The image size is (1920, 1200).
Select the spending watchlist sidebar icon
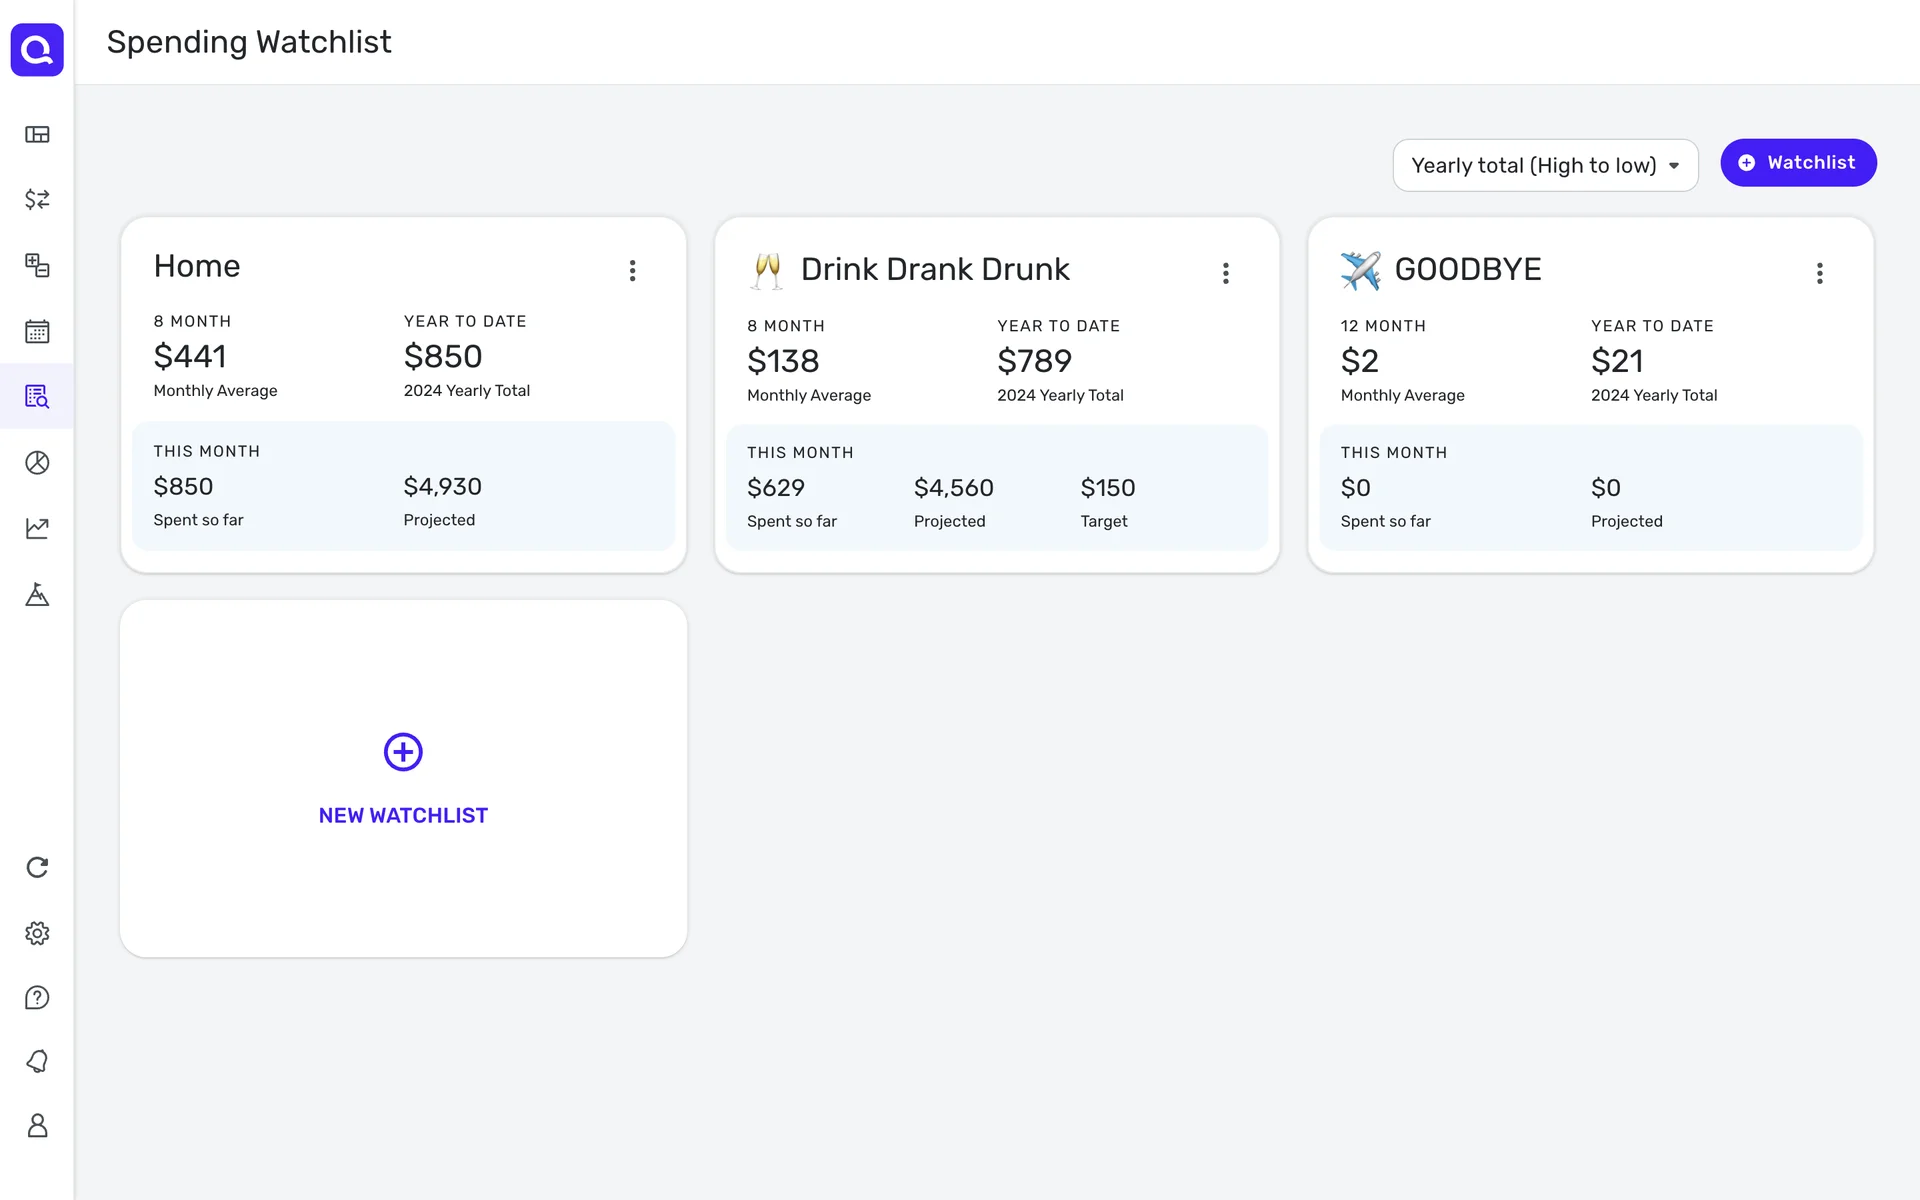pyautogui.click(x=37, y=397)
